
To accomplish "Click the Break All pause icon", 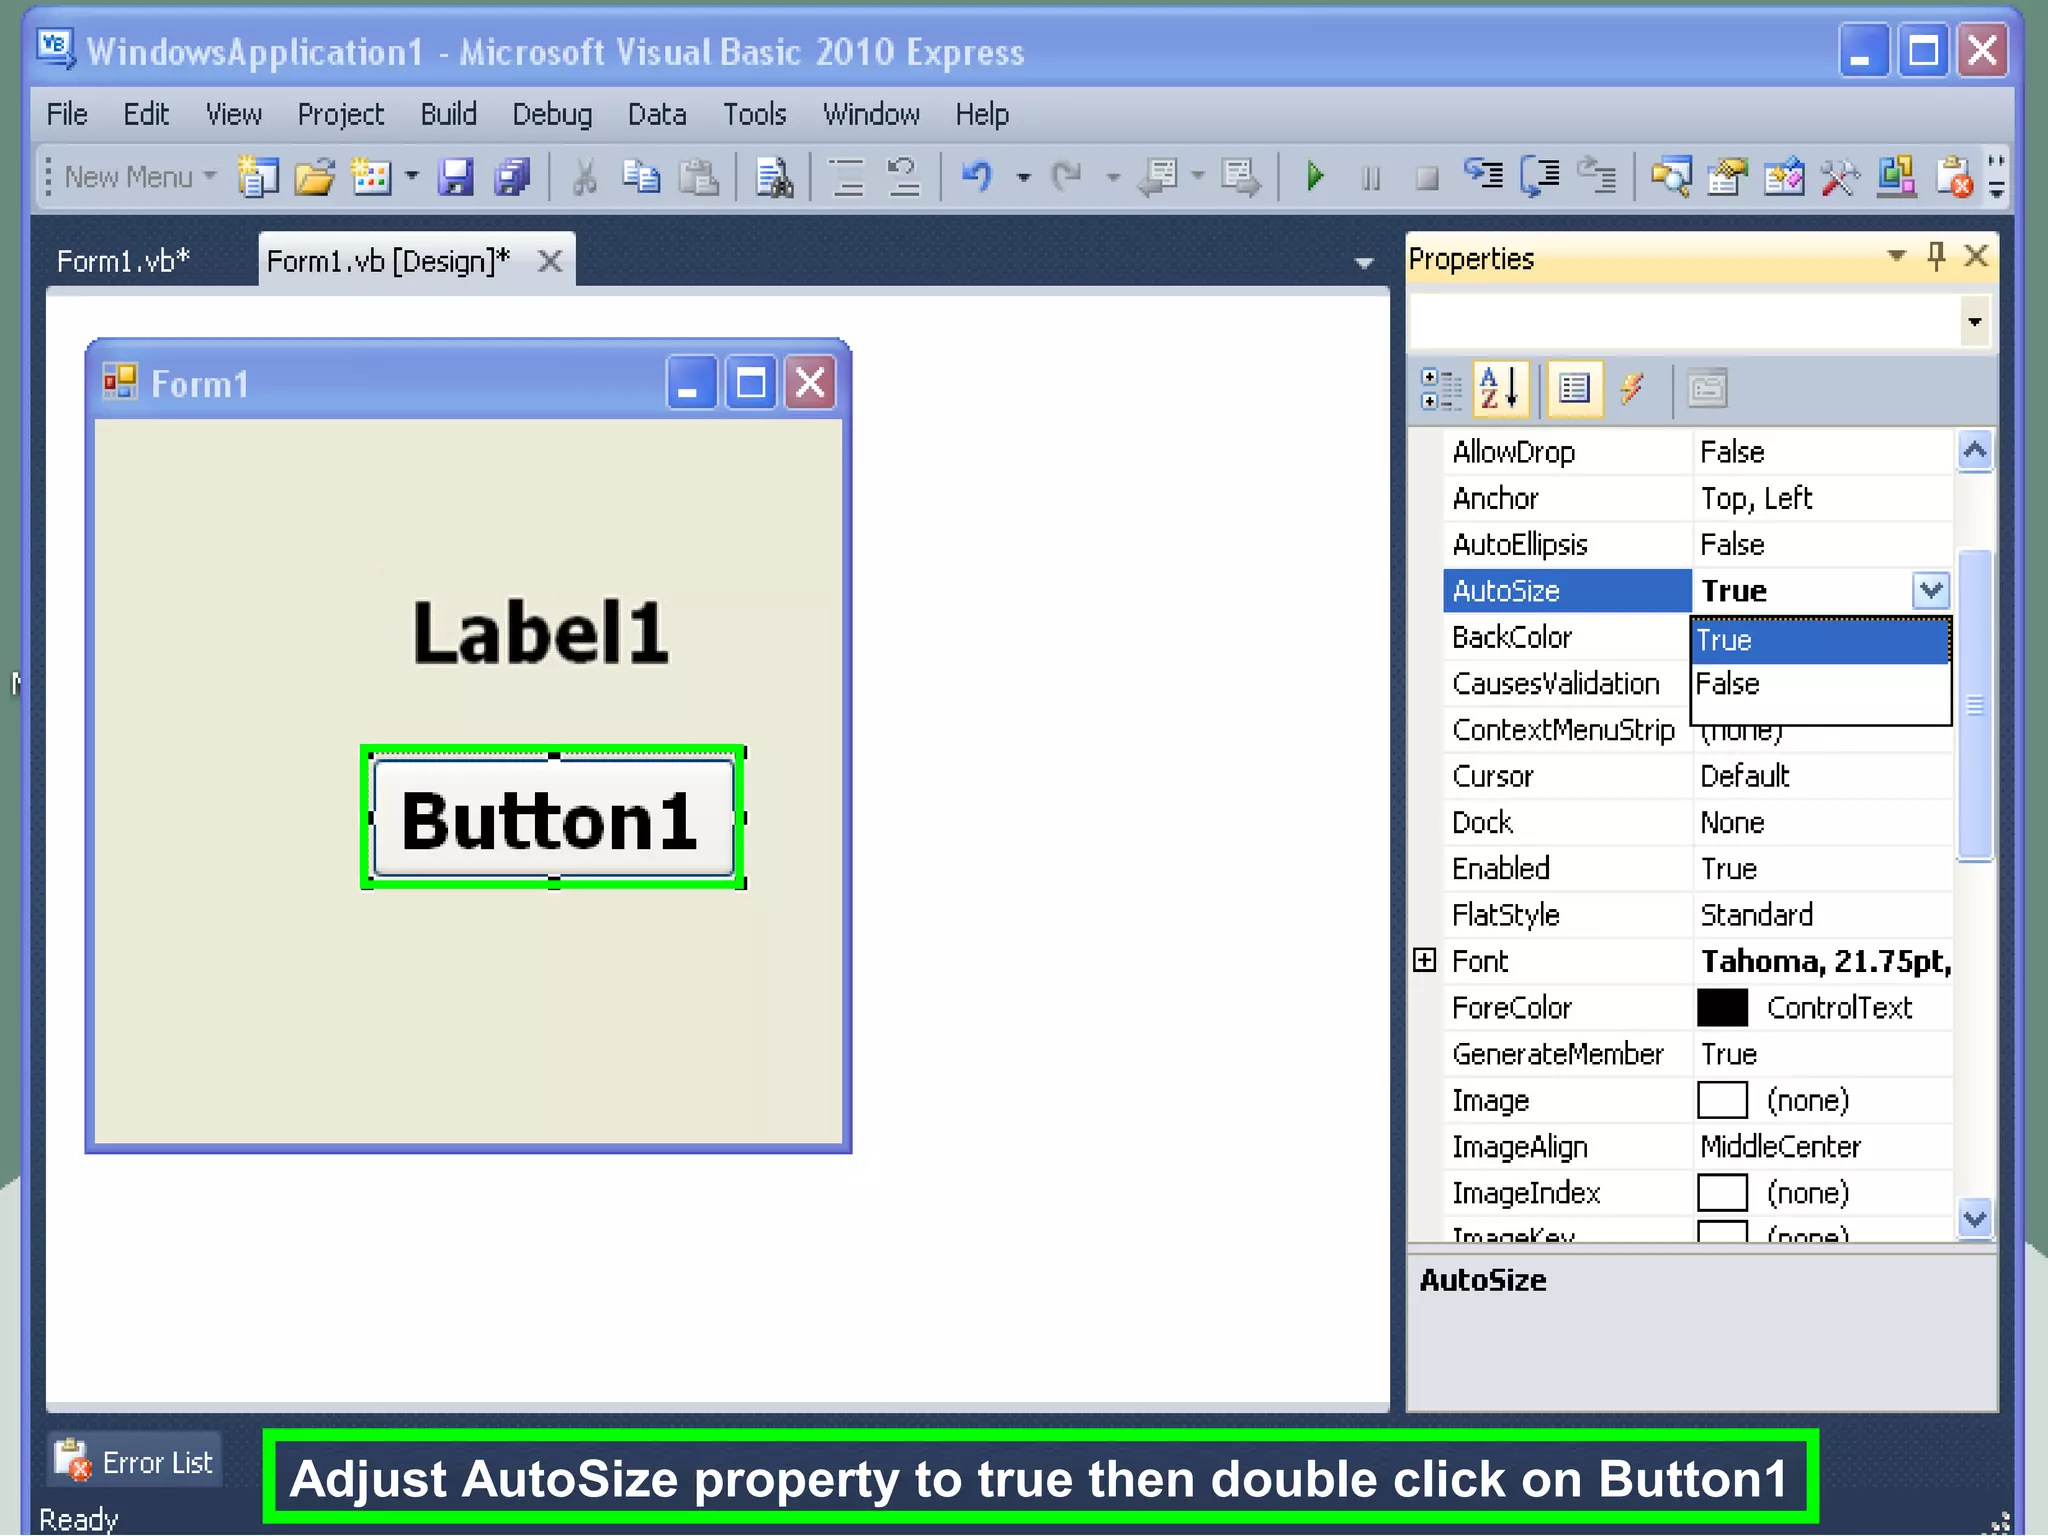I will (1371, 178).
